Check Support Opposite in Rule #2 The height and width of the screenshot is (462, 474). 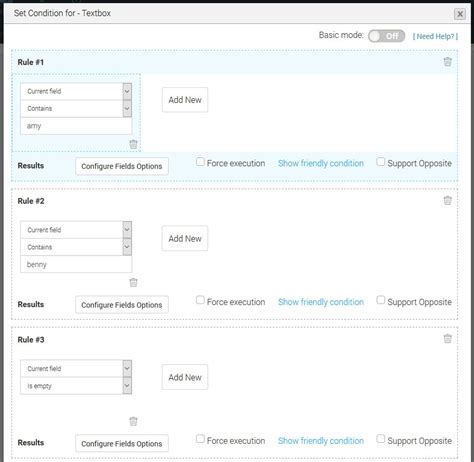380,300
